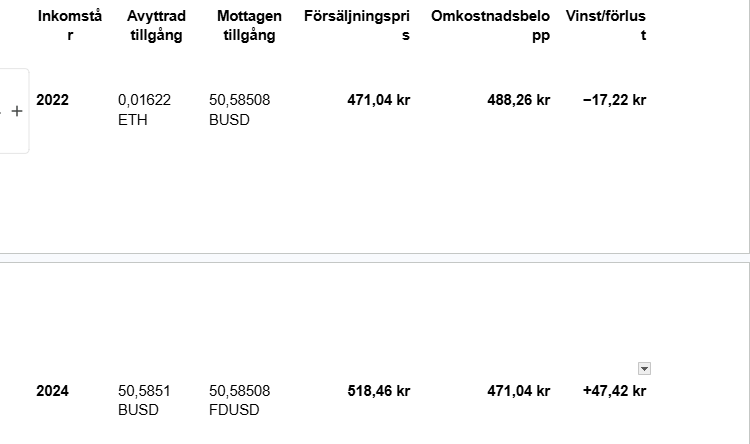The width and height of the screenshot is (750, 444).
Task: Click the Omkostnadsbelopp column header
Action: [490, 25]
